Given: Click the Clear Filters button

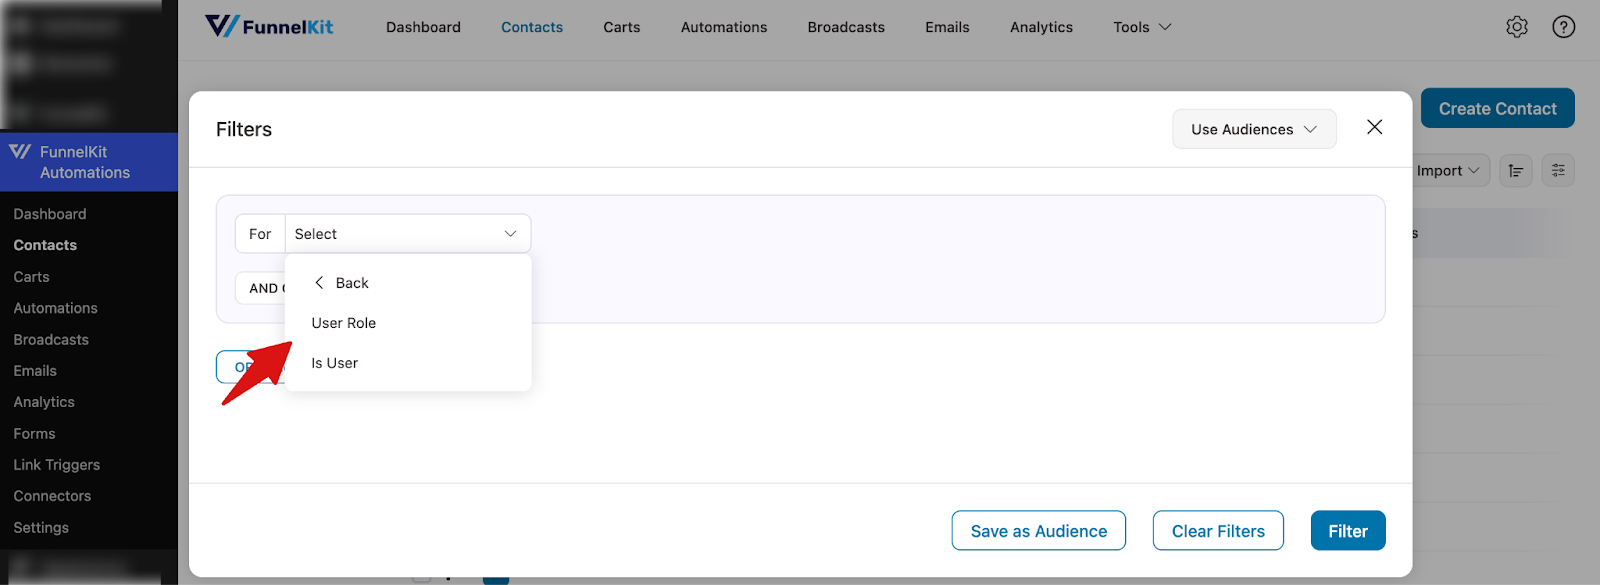Looking at the screenshot, I should tap(1217, 530).
